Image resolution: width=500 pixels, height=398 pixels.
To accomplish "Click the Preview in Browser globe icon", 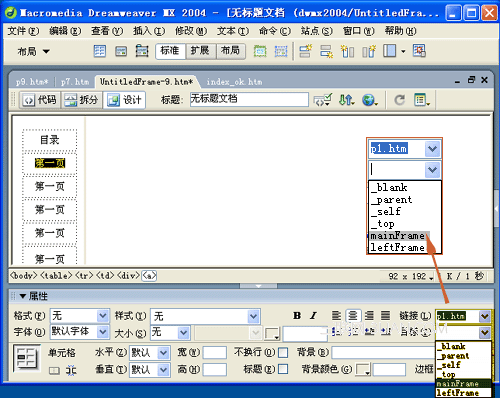I will pyautogui.click(x=369, y=100).
